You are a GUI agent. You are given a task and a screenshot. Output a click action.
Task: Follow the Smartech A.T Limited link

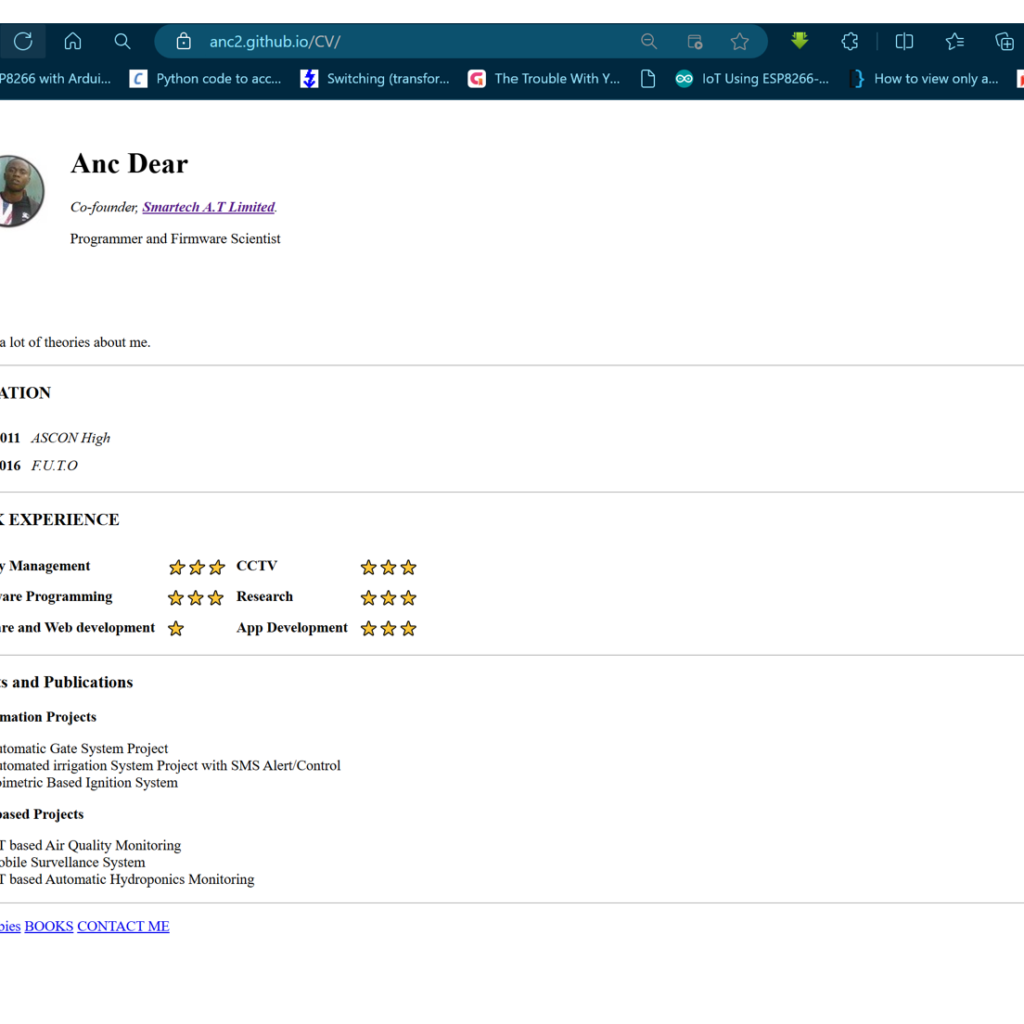(208, 207)
